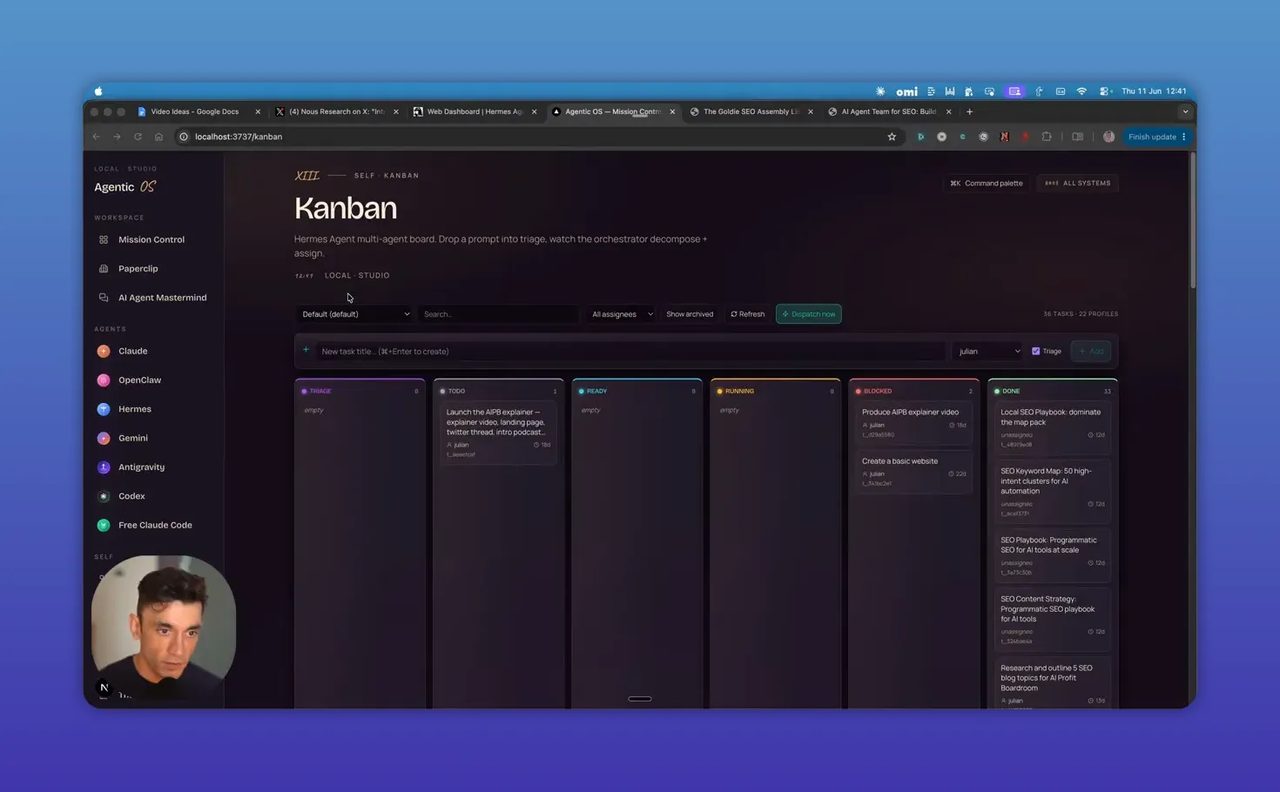Open the SEO Content Strategy card
The width and height of the screenshot is (1280, 792).
click(x=1052, y=619)
